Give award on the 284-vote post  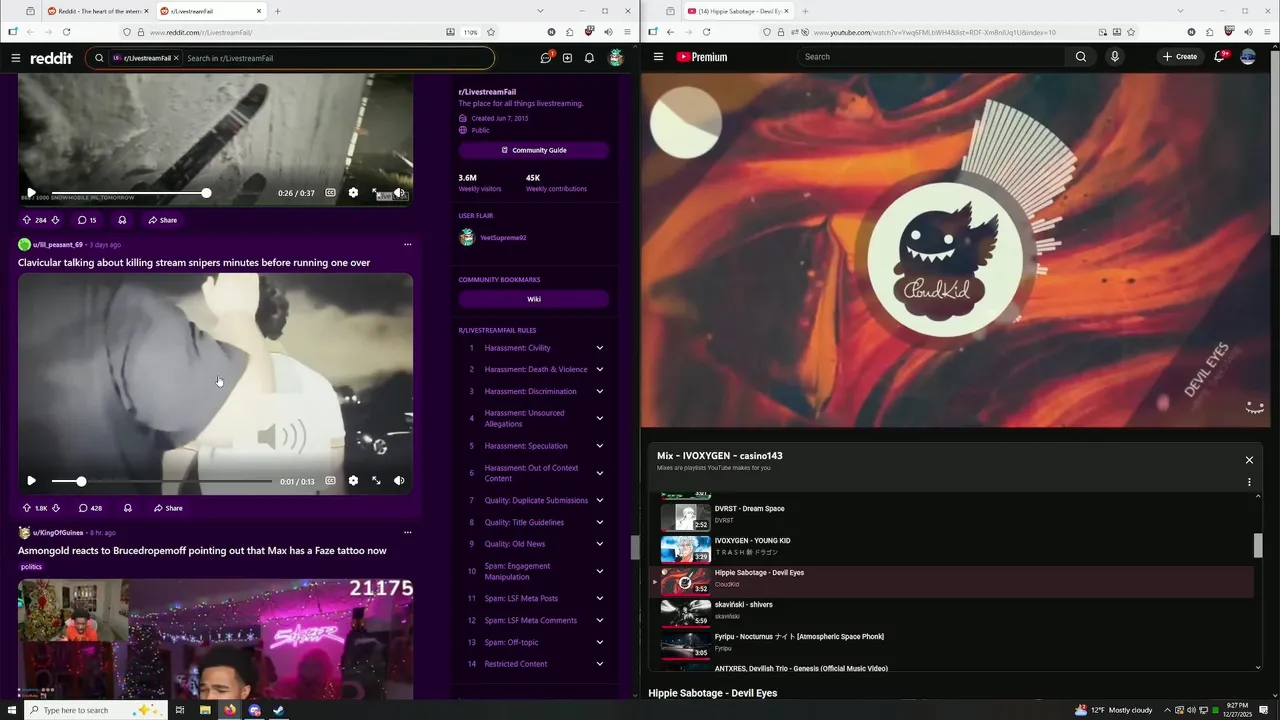coord(122,220)
